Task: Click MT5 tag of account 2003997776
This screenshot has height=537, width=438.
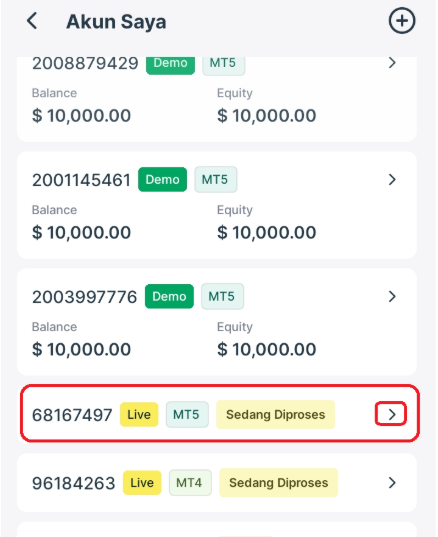Action: (x=222, y=296)
